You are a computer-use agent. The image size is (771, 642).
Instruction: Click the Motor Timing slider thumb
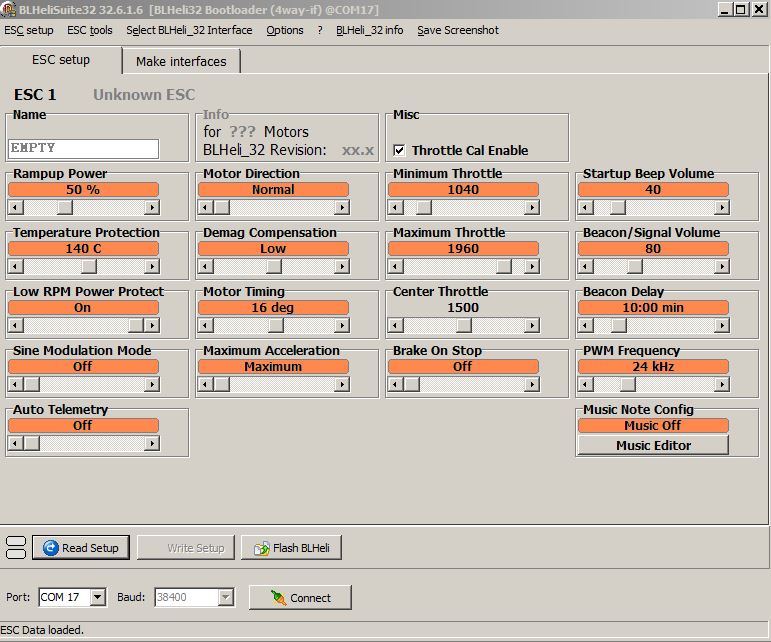point(276,325)
